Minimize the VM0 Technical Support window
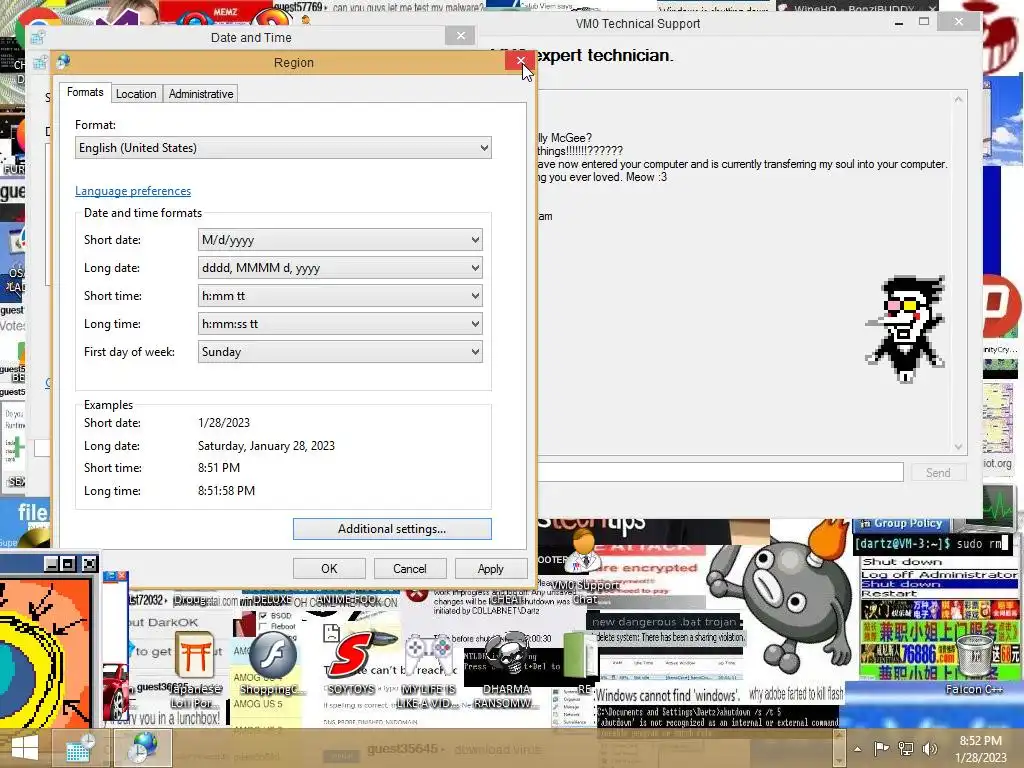This screenshot has width=1024, height=768. click(x=899, y=22)
